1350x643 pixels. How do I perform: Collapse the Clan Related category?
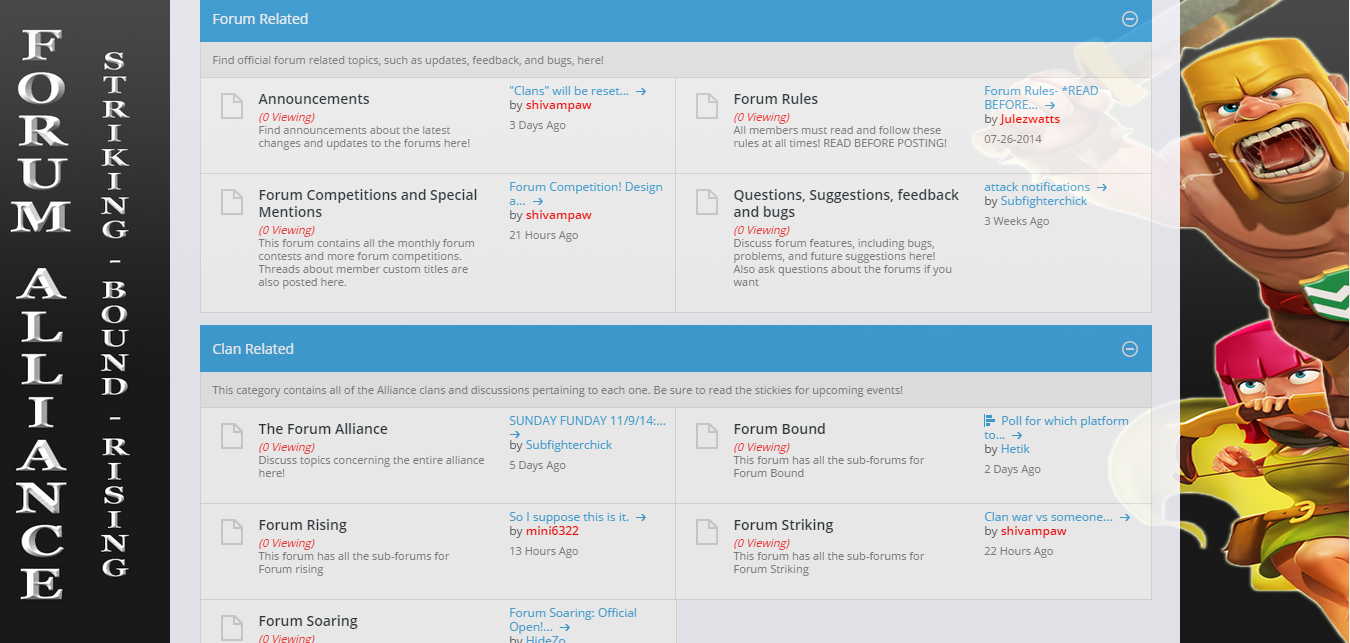tap(1130, 349)
